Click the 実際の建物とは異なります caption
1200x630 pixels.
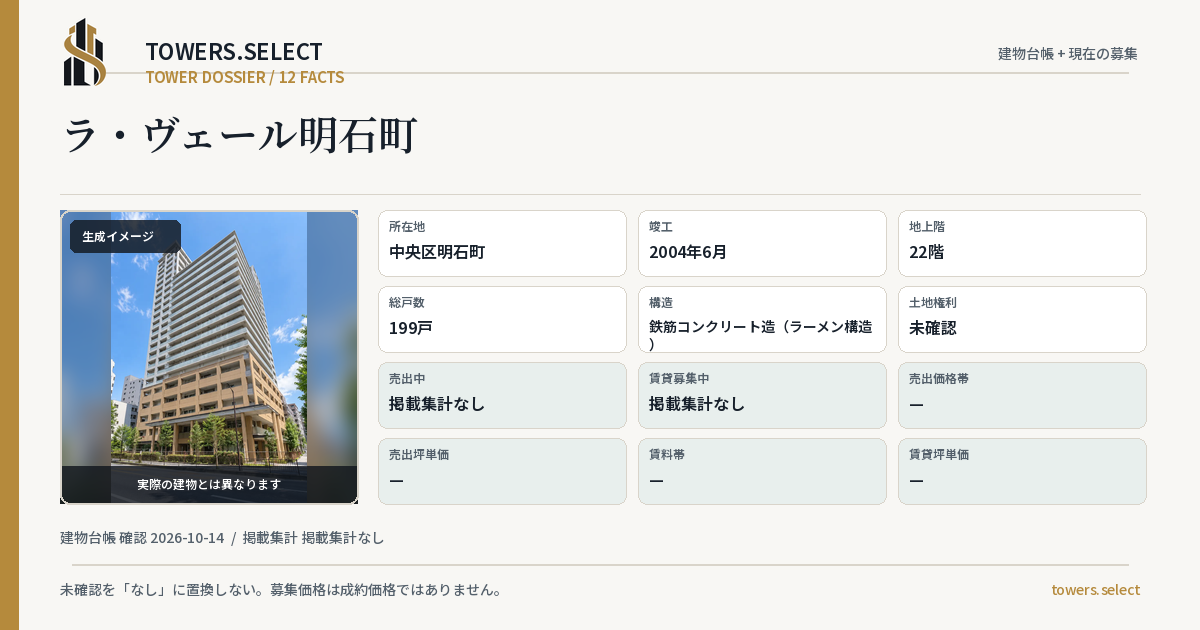click(209, 484)
